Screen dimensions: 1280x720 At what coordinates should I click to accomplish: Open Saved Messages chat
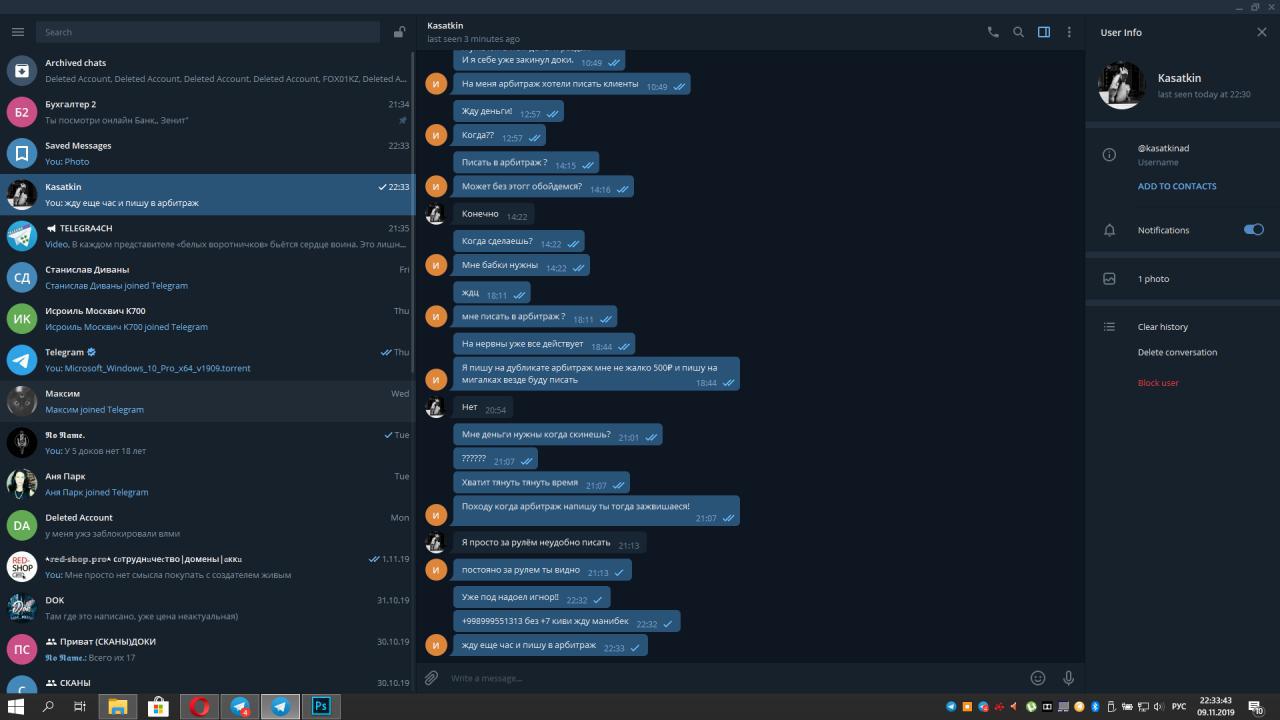pyautogui.click(x=207, y=153)
